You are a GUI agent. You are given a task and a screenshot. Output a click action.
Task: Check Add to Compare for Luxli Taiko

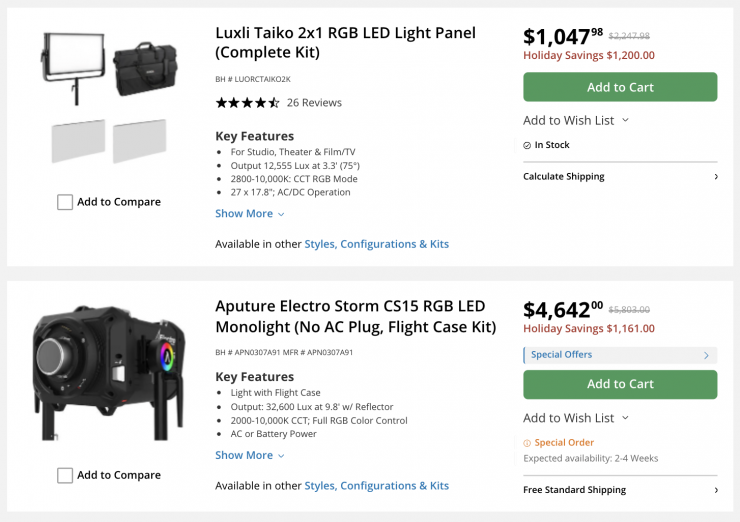pyautogui.click(x=65, y=202)
